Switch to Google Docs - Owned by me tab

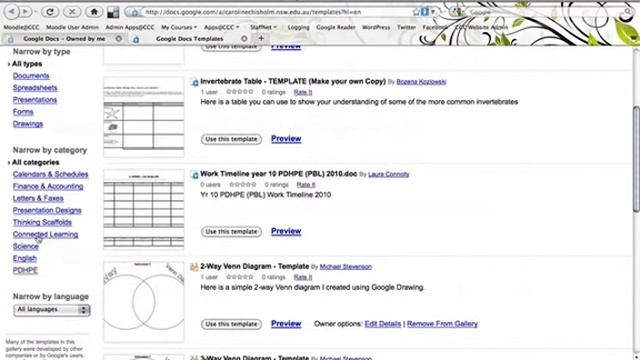coord(64,38)
